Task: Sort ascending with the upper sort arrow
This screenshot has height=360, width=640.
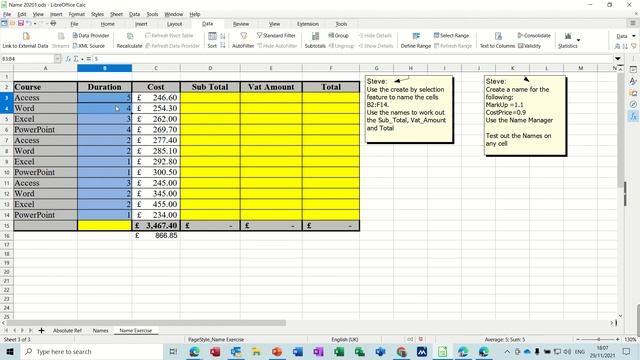Action: coord(223,36)
